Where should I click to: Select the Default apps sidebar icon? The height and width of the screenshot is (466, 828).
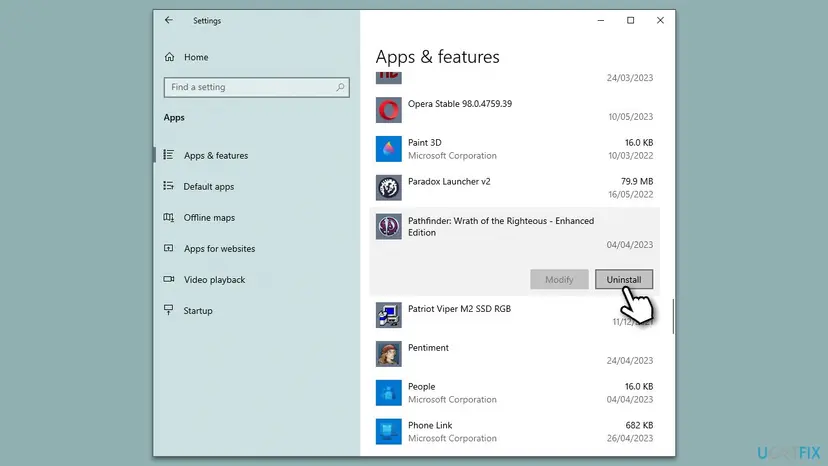(168, 186)
